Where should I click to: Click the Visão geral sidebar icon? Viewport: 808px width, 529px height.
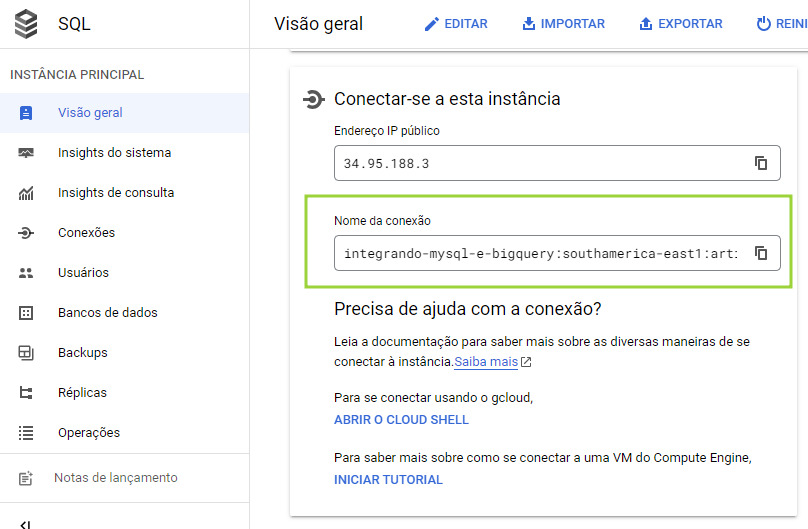(26, 113)
